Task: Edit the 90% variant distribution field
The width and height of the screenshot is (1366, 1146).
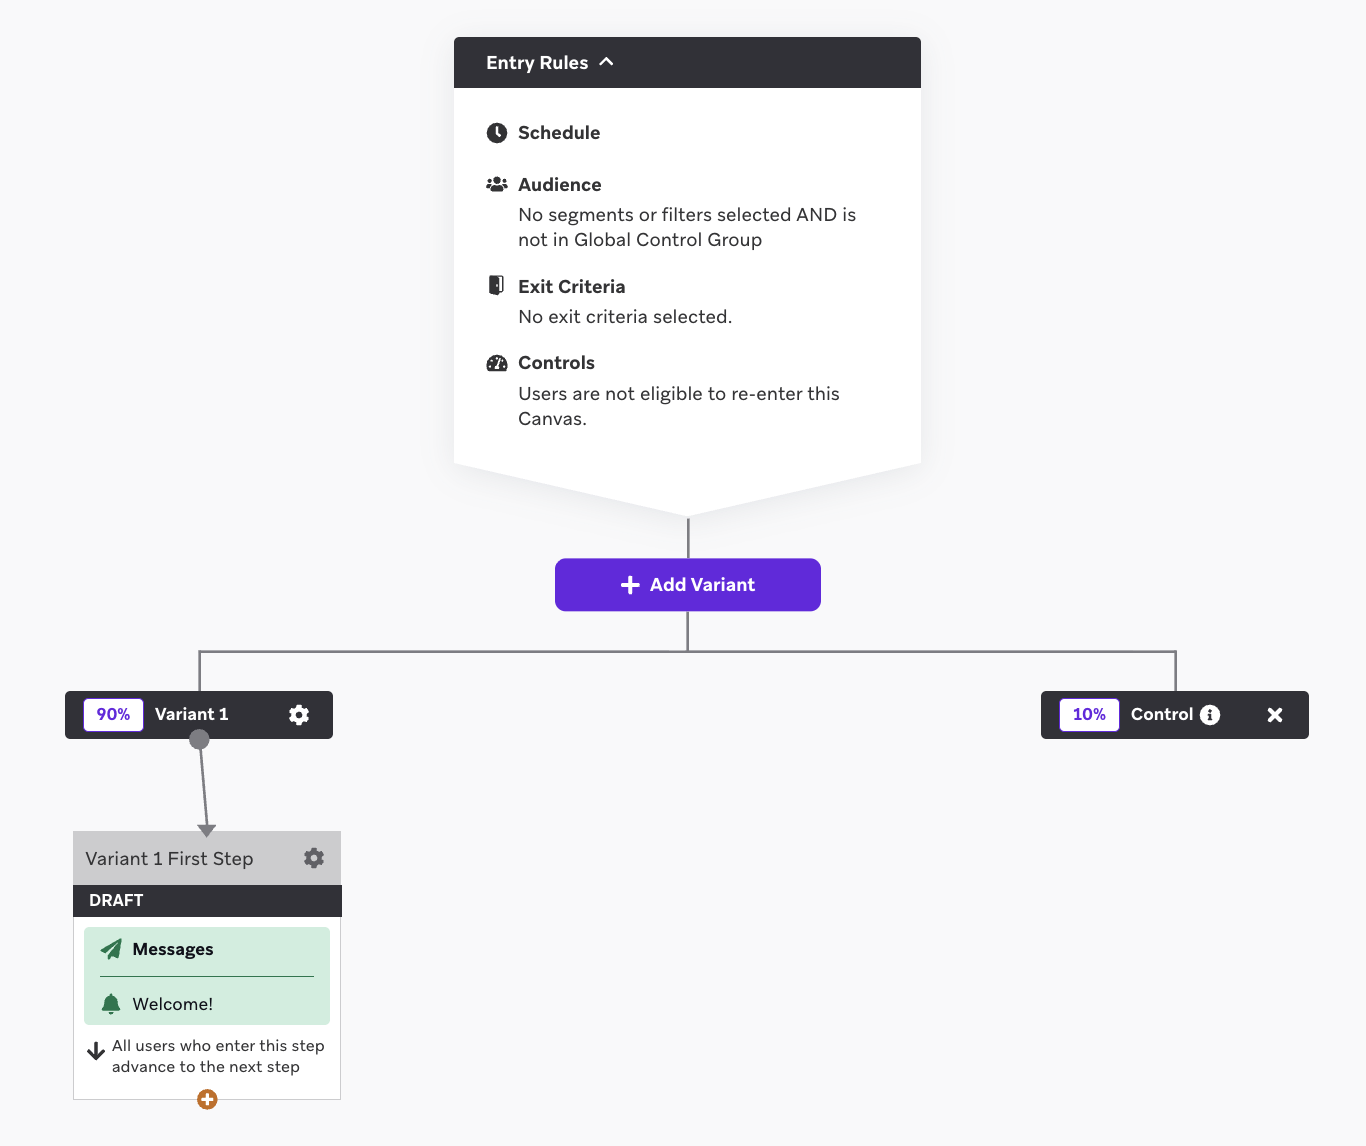Action: click(x=113, y=715)
